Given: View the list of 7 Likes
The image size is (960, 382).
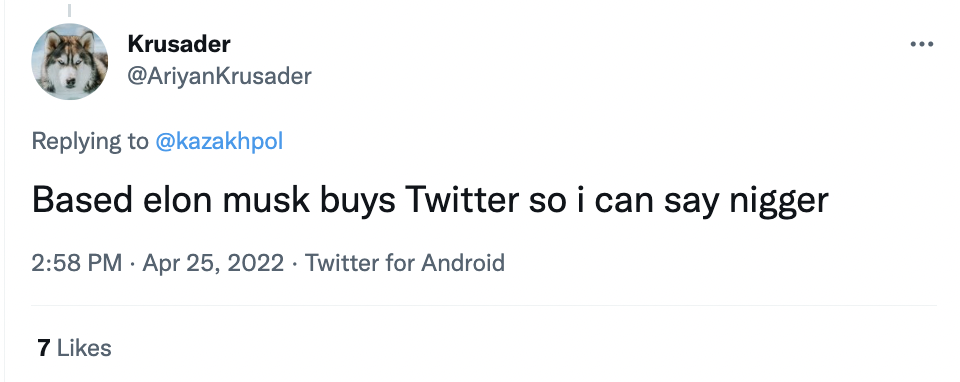Looking at the screenshot, I should (74, 348).
